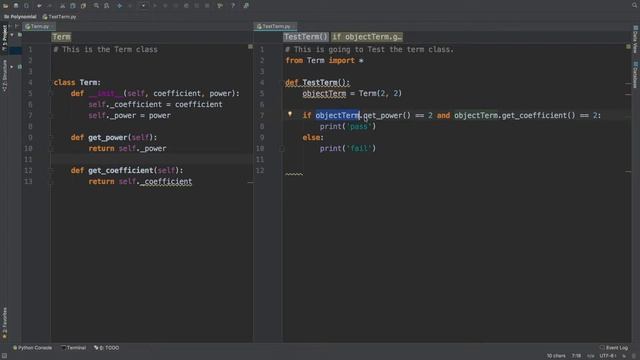Click 'return self._coefficient' on line 13
The width and height of the screenshot is (640, 360).
(140, 182)
